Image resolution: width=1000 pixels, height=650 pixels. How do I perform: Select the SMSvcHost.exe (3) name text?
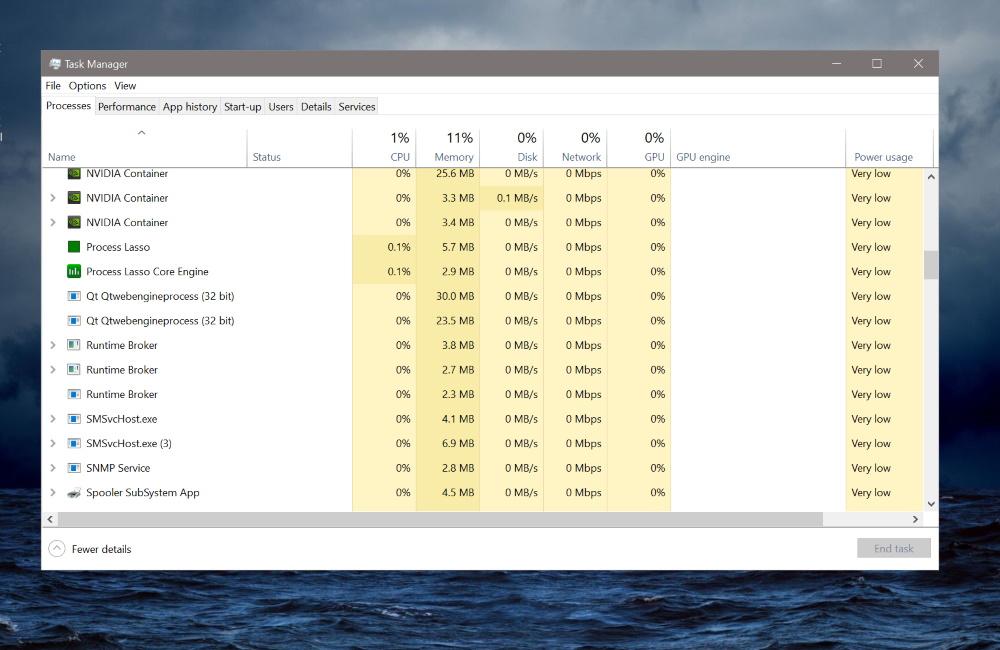(129, 443)
